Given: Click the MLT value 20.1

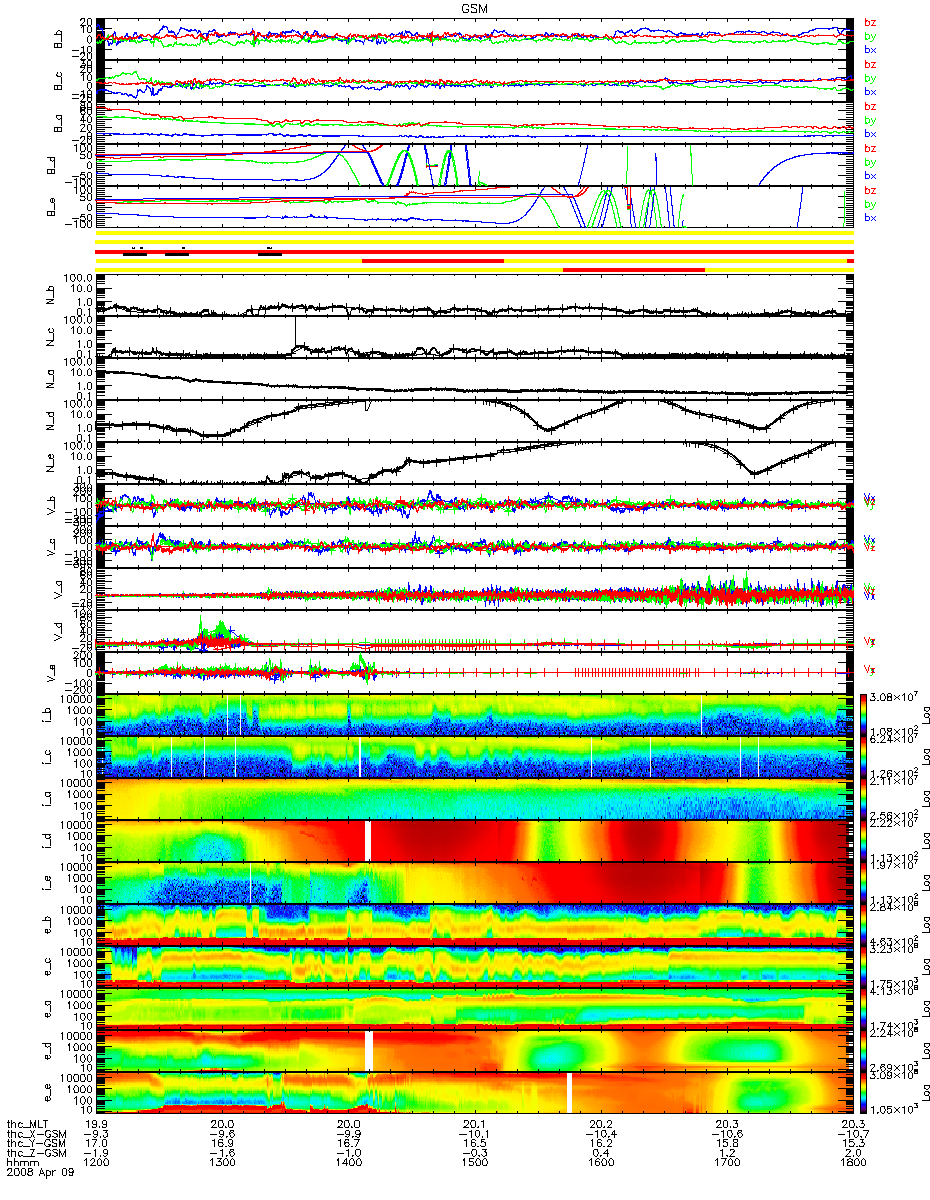Looking at the screenshot, I should tap(473, 1125).
